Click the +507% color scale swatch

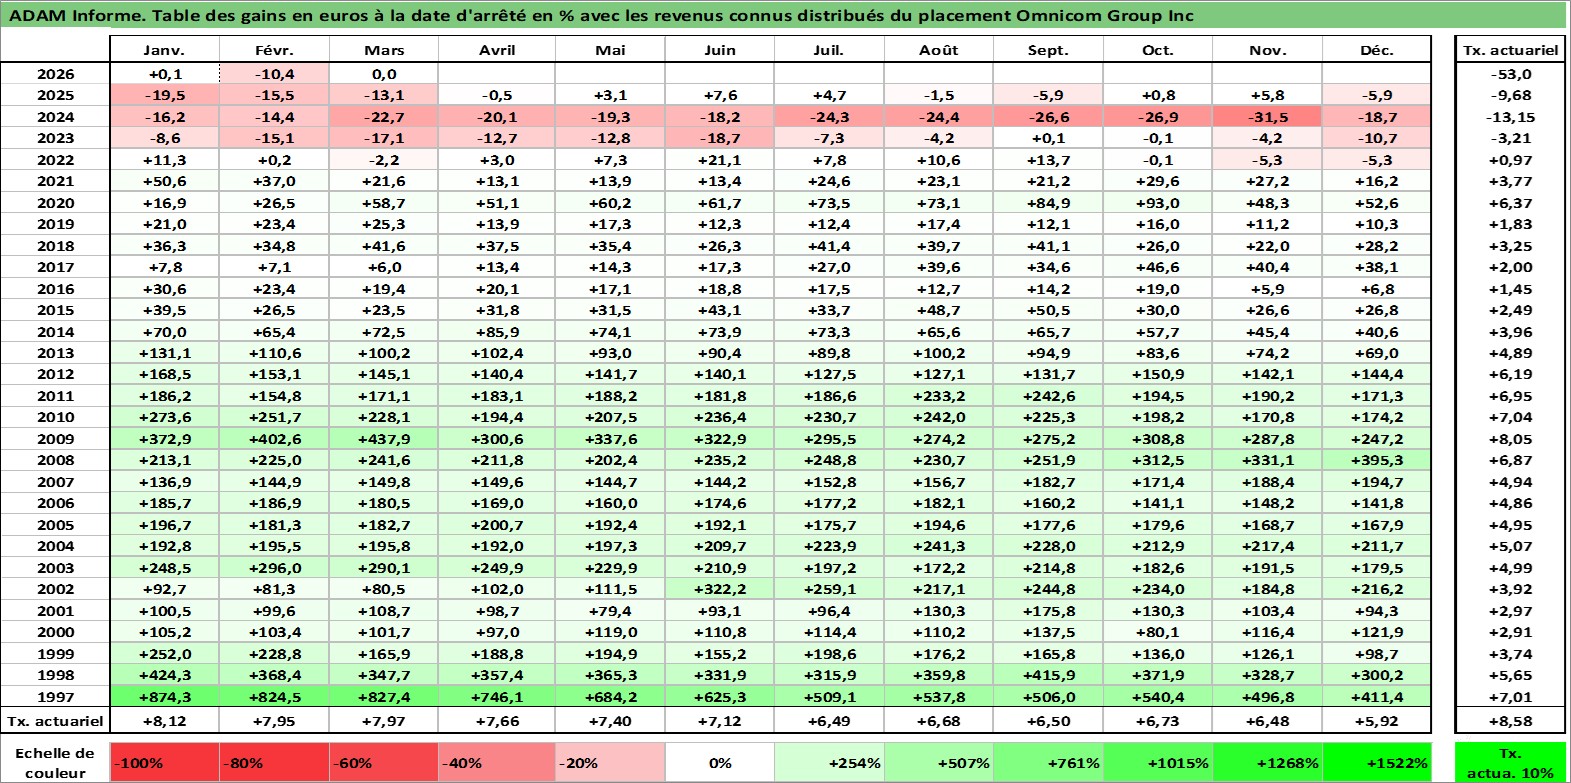[938, 762]
